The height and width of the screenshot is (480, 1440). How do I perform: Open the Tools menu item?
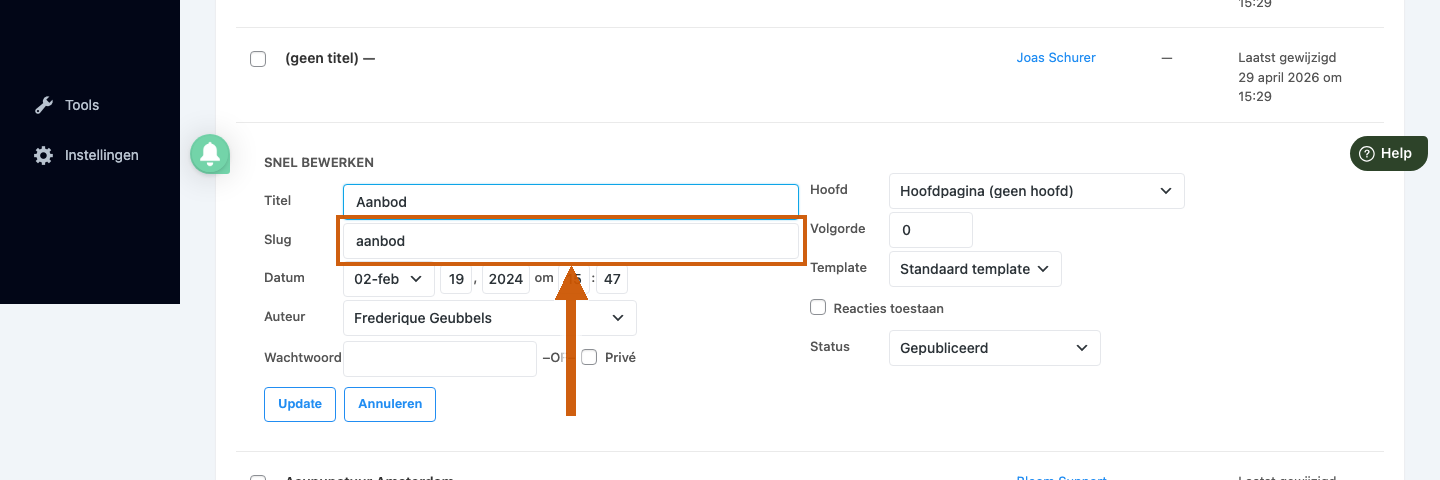click(x=82, y=105)
